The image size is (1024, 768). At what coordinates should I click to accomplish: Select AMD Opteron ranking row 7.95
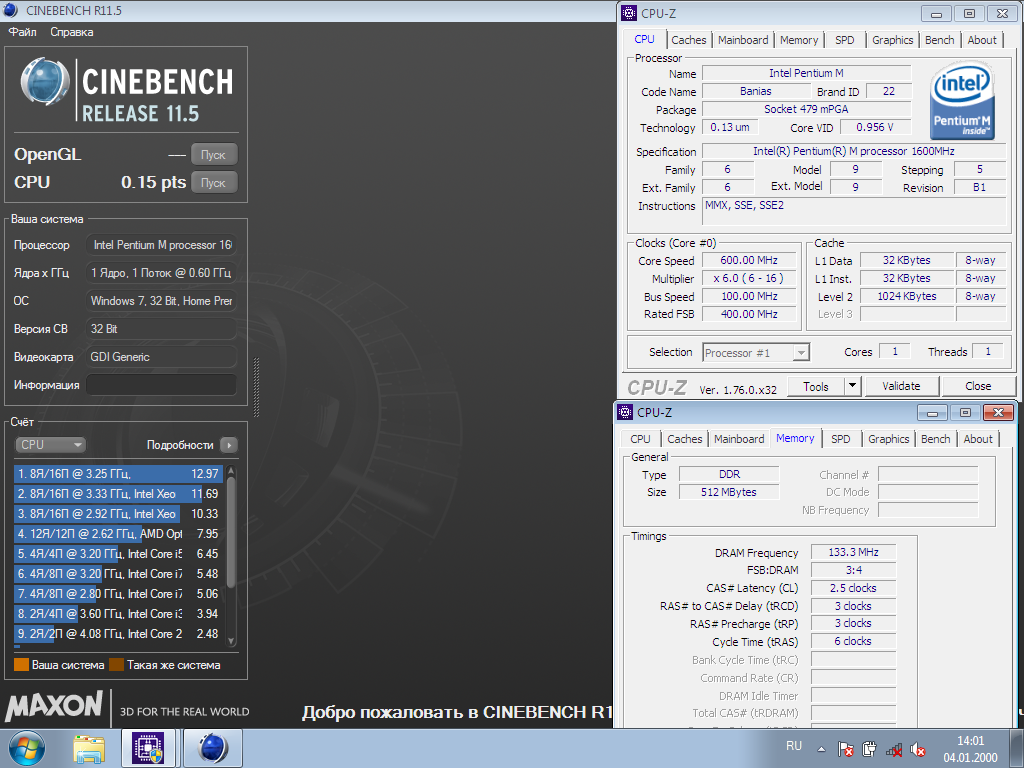[x=118, y=534]
